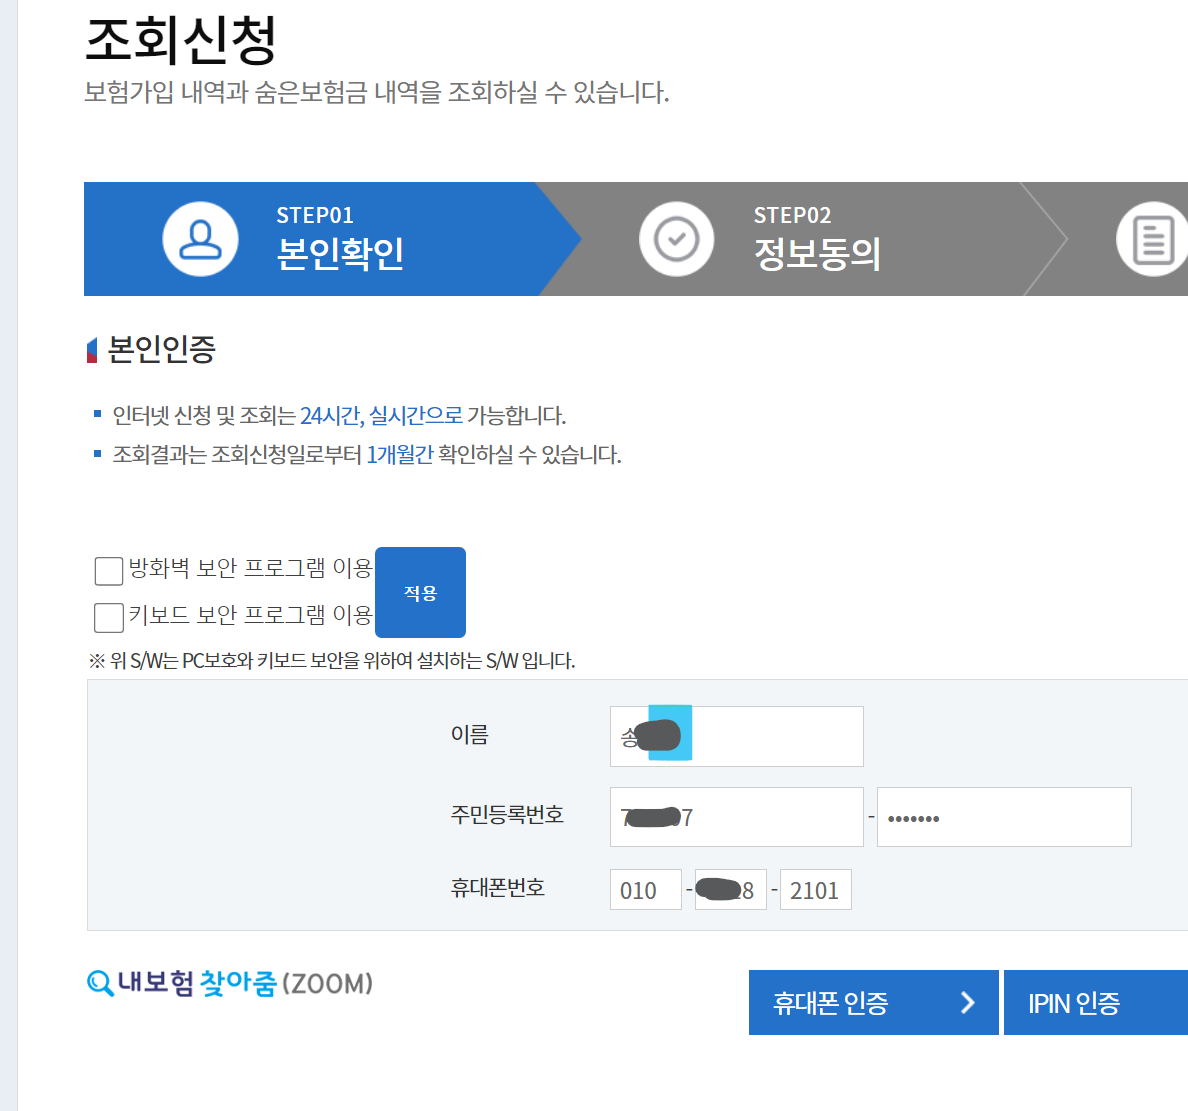This screenshot has height=1111, width=1188.
Task: Click the 1개월간 highlighted text
Action: coord(400,455)
